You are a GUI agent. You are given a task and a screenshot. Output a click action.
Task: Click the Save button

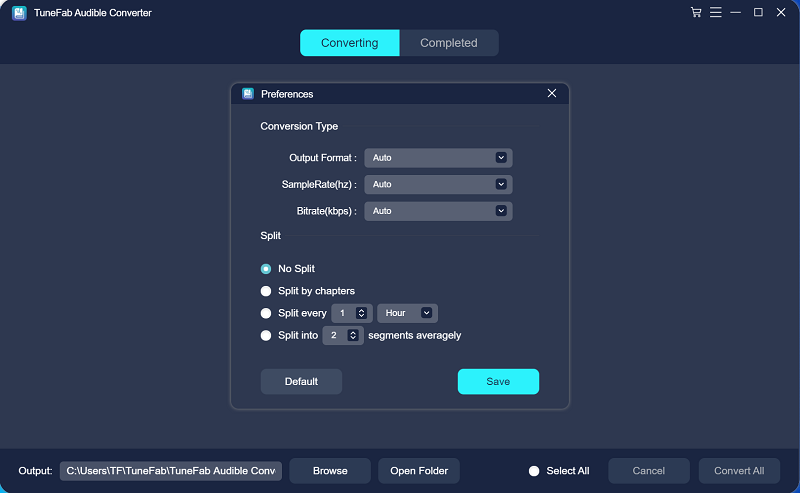coord(498,381)
